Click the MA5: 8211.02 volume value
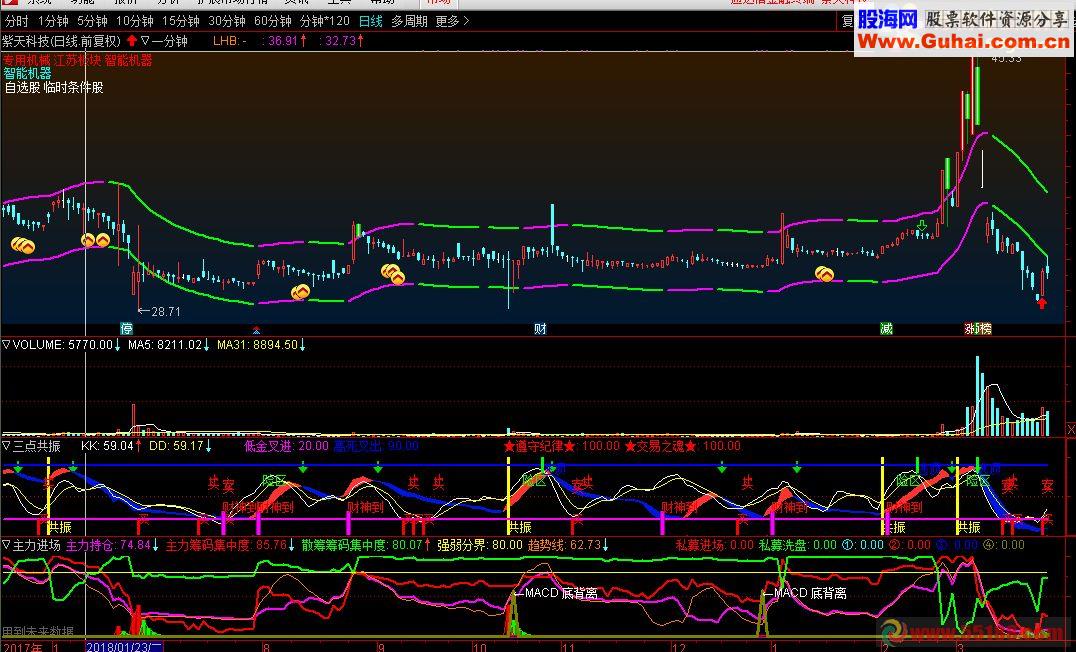 pyautogui.click(x=165, y=345)
